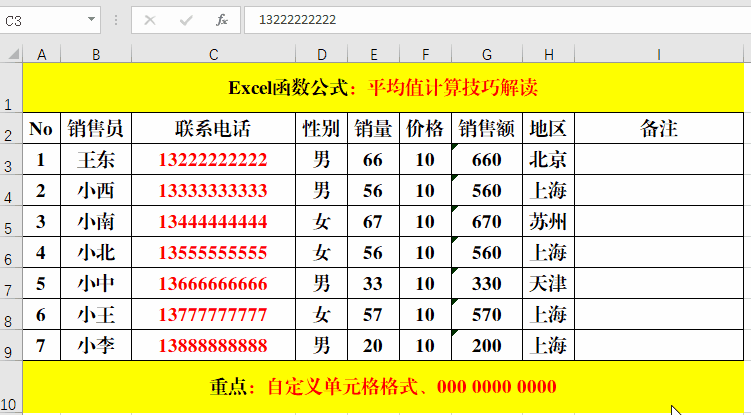Click the 销售员 header cell
This screenshot has width=751, height=415.
point(96,128)
